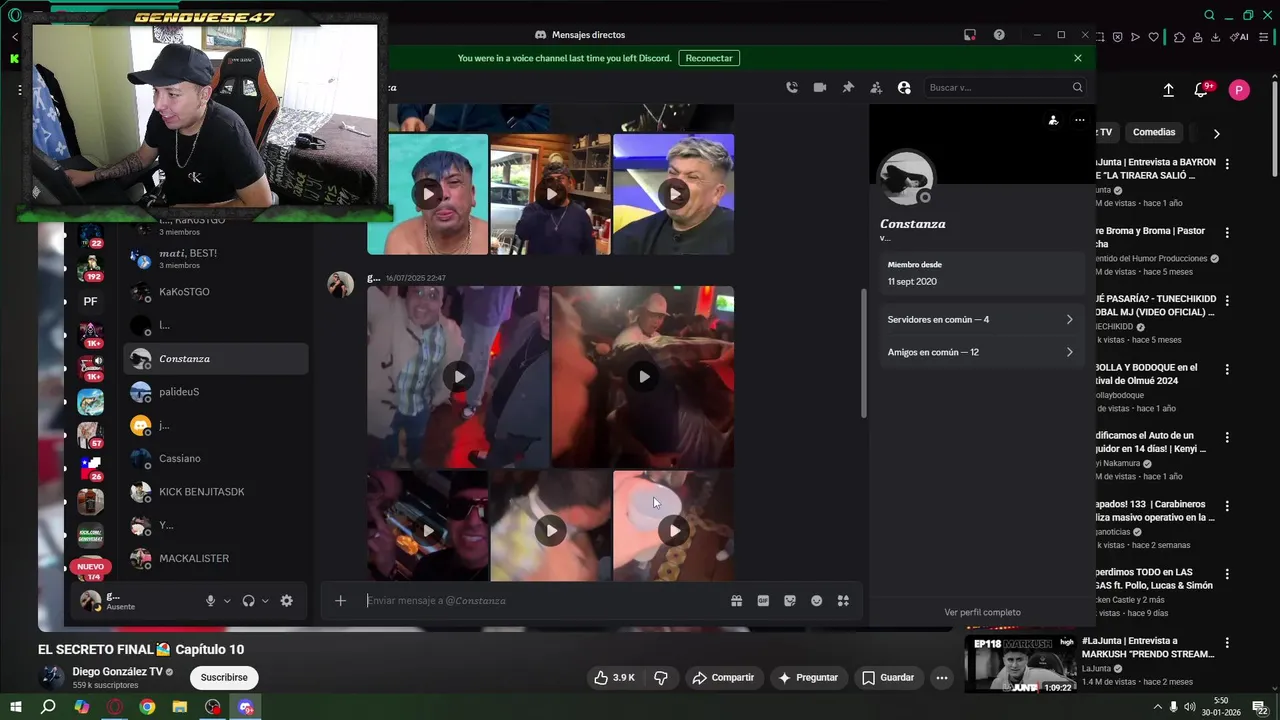Viewport: 1280px width, 720px height.
Task: Open the MACKALISTER conversation
Action: [x=215, y=558]
